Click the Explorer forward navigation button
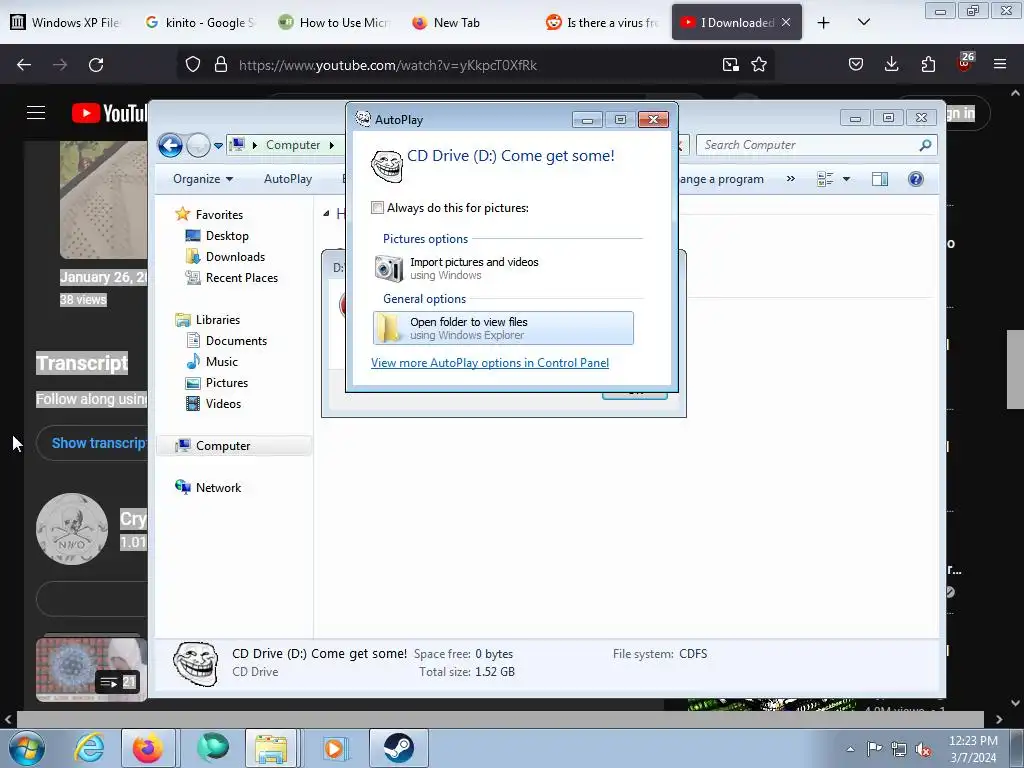This screenshot has height=768, width=1024. point(198,145)
